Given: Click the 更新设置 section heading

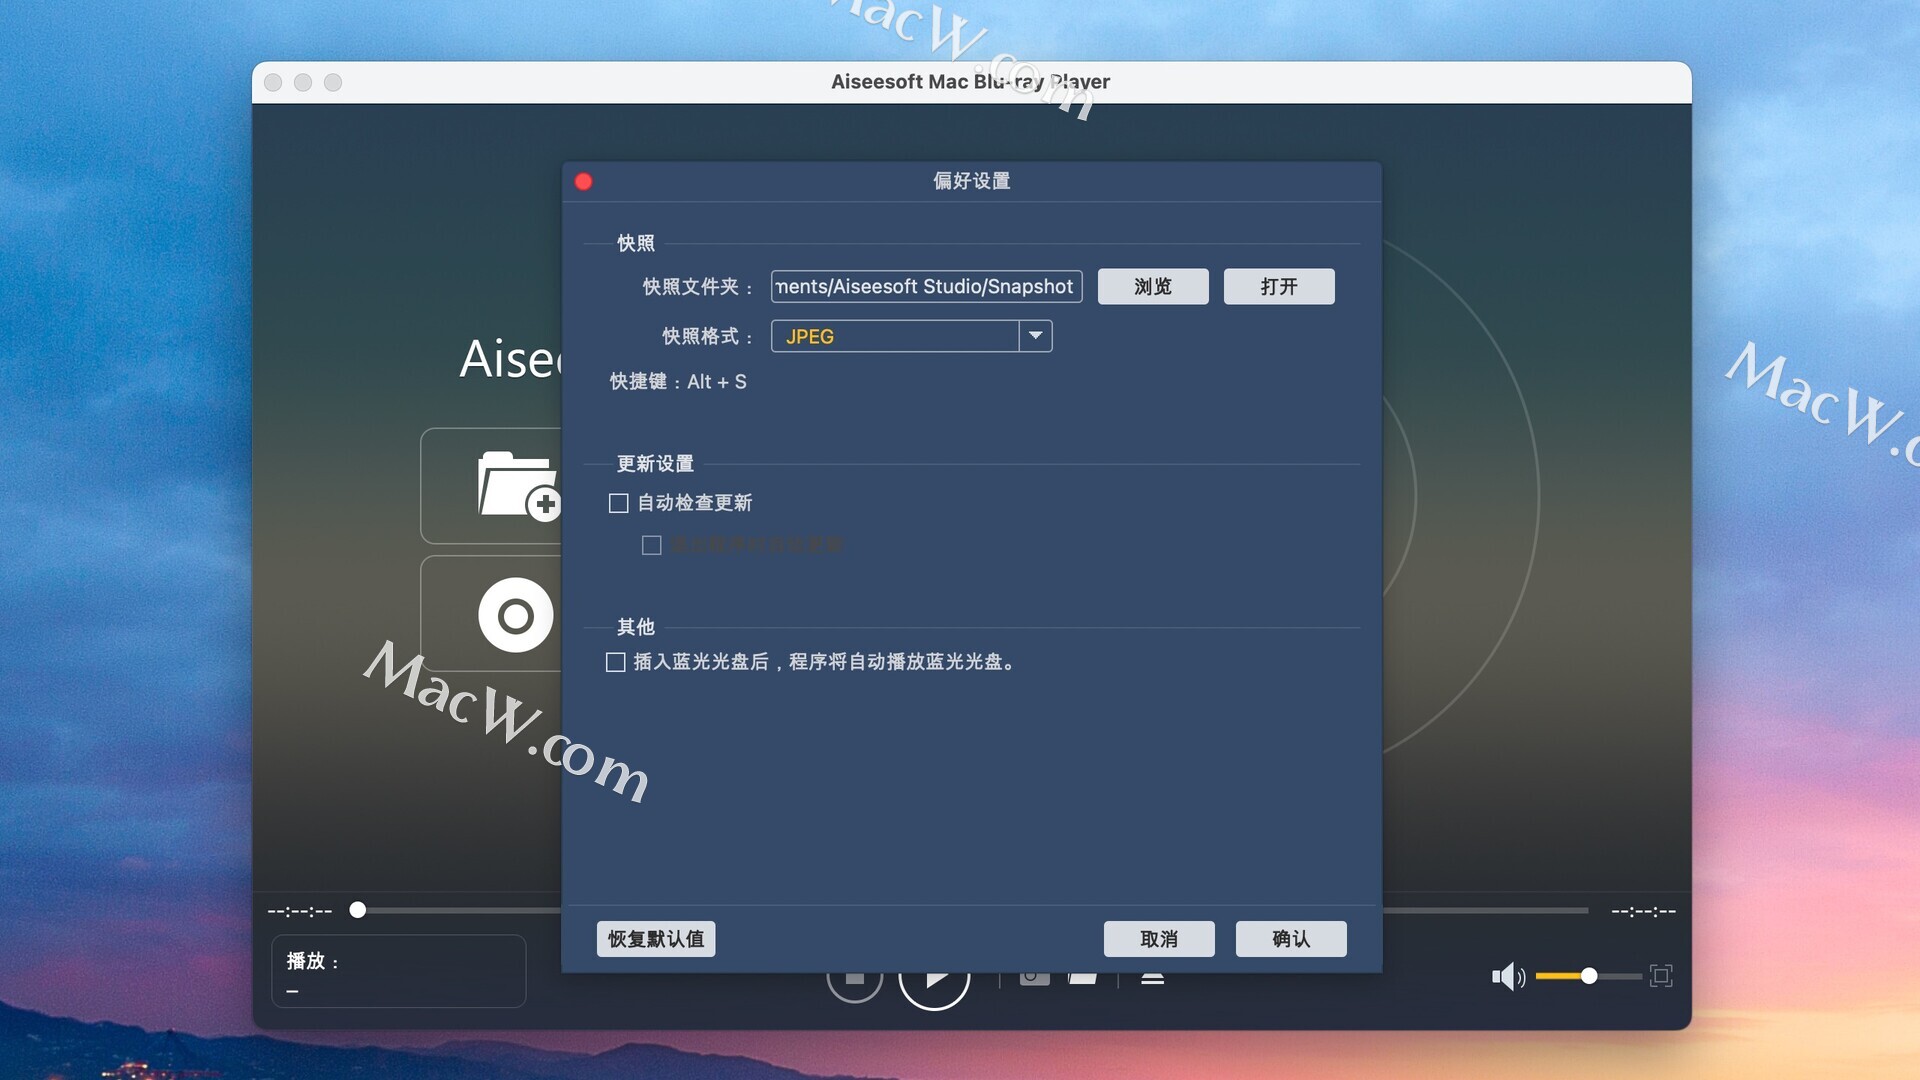Looking at the screenshot, I should pyautogui.click(x=655, y=464).
